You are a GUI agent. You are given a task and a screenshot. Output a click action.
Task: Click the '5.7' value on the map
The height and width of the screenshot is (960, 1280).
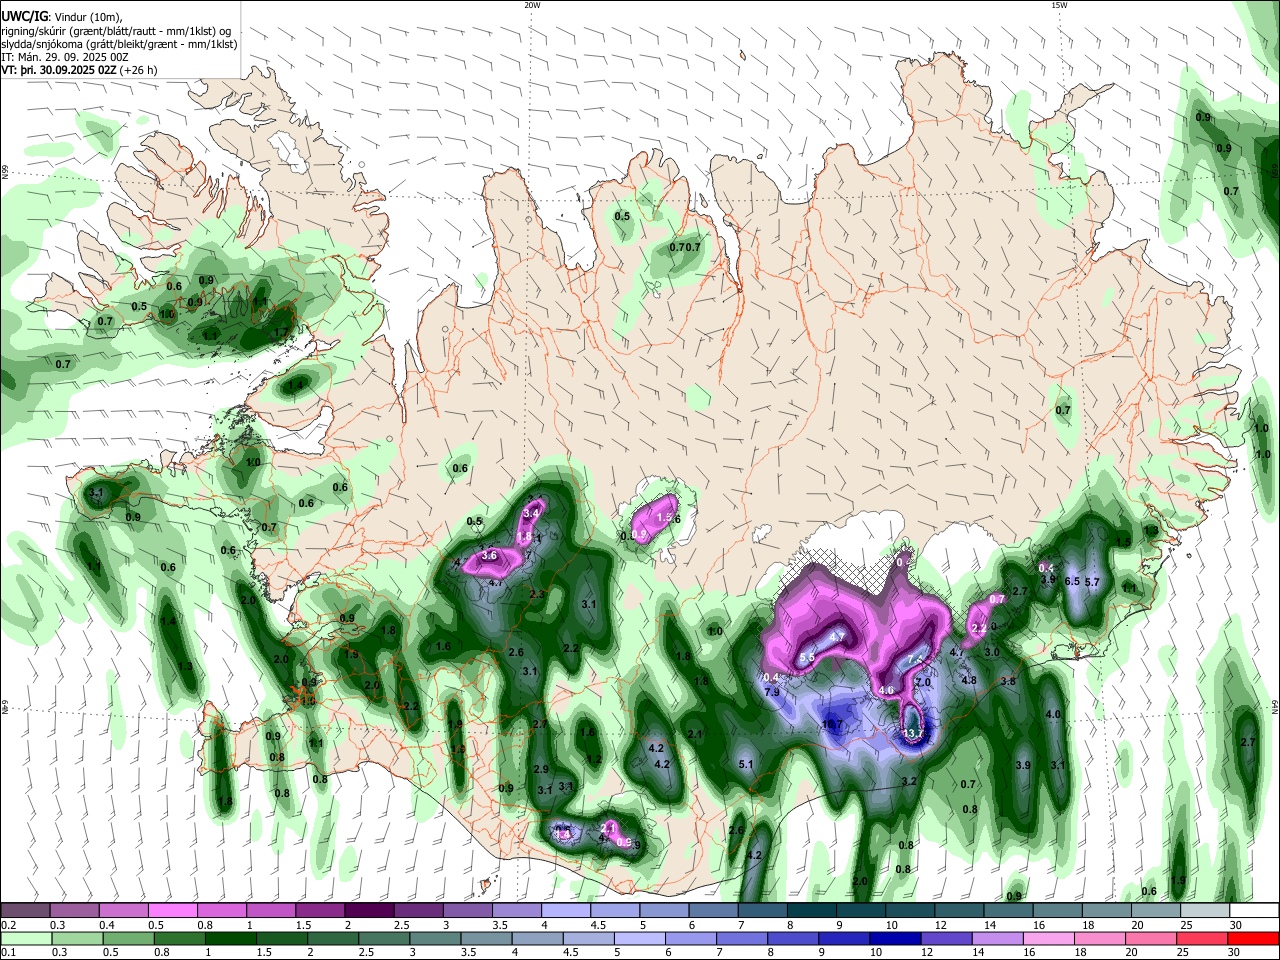click(1092, 582)
